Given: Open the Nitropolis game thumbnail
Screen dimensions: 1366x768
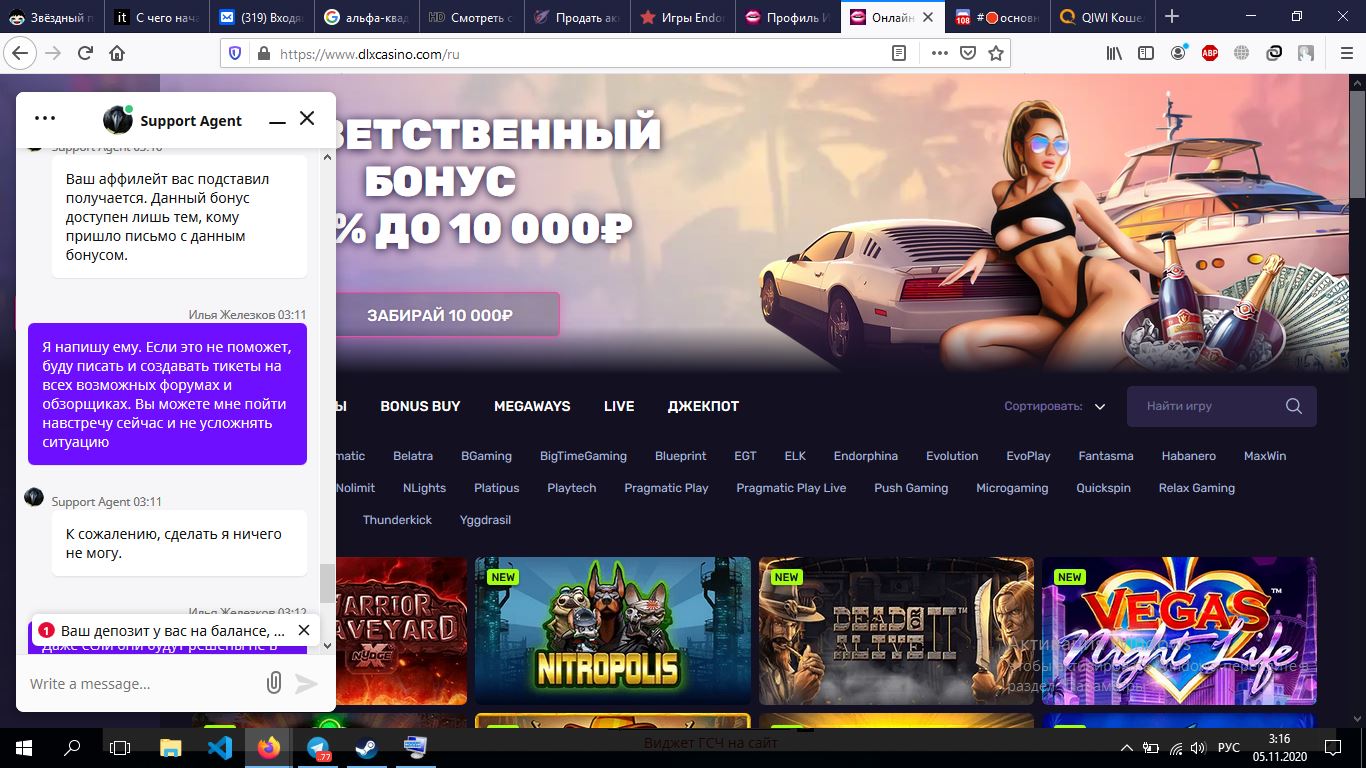Looking at the screenshot, I should point(613,631).
